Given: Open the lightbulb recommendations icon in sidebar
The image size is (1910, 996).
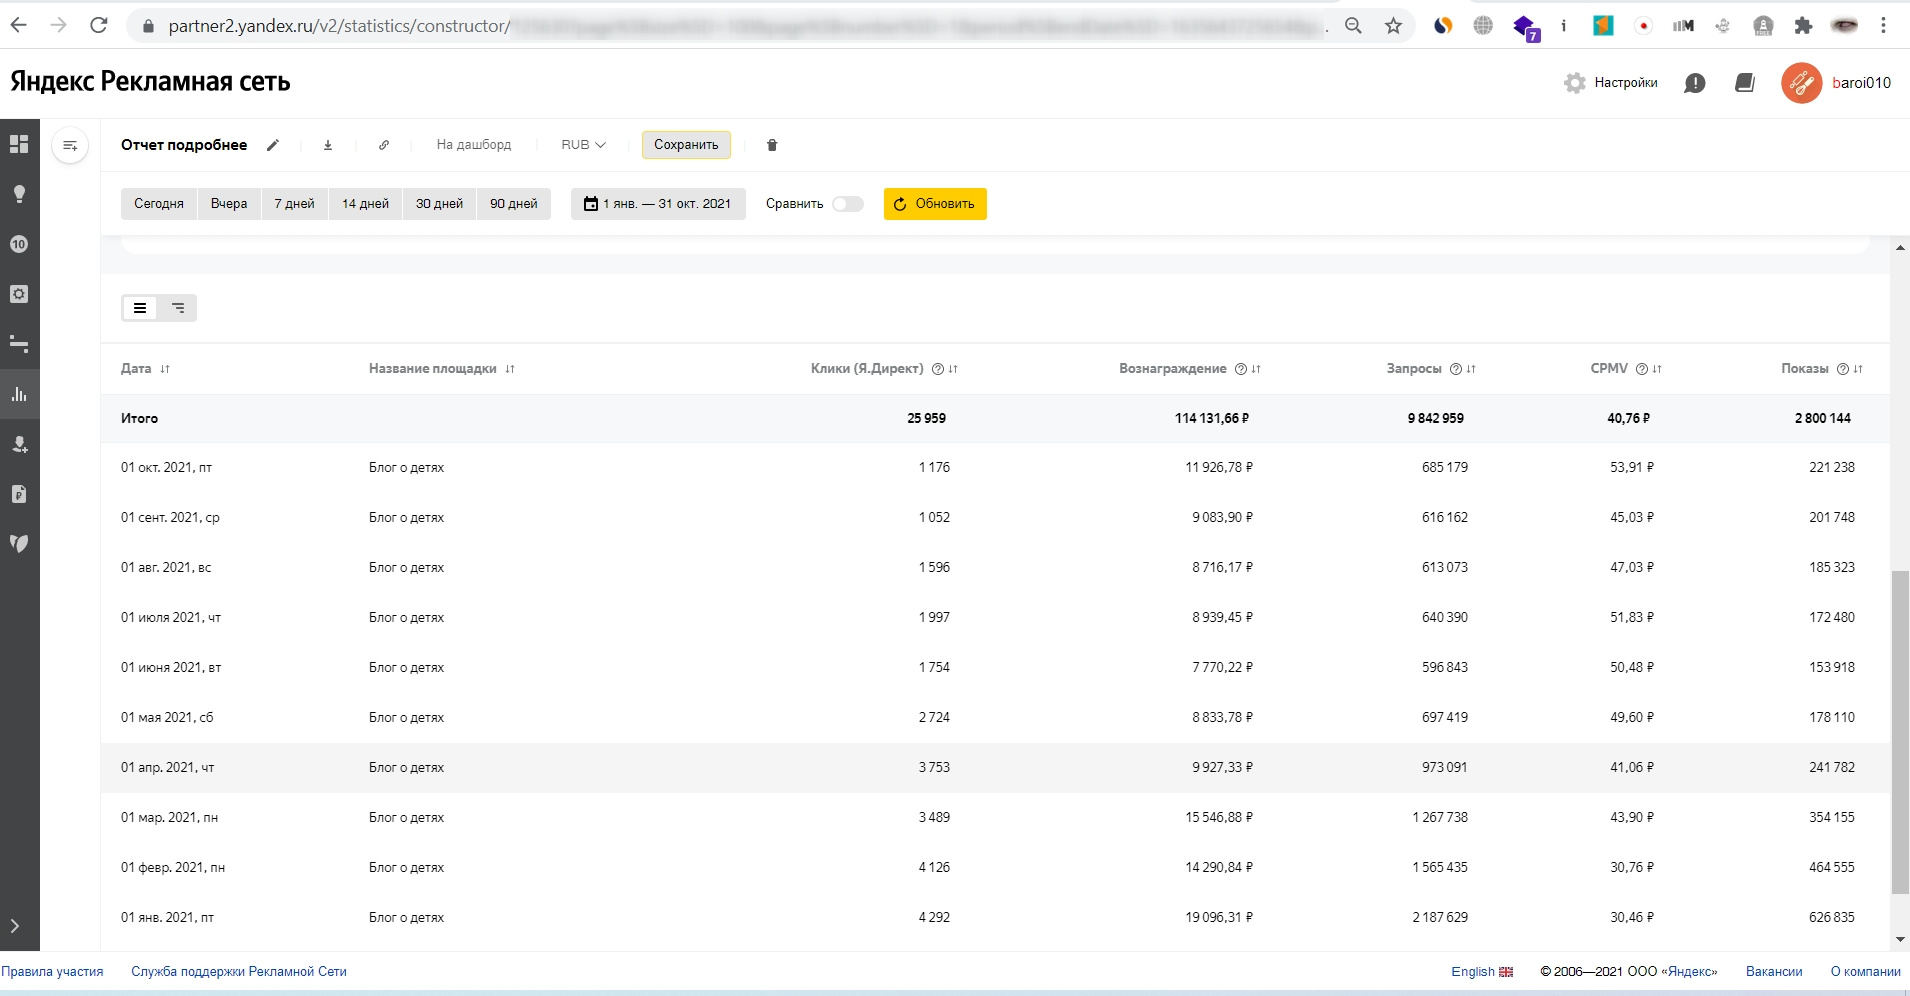Looking at the screenshot, I should pyautogui.click(x=19, y=194).
